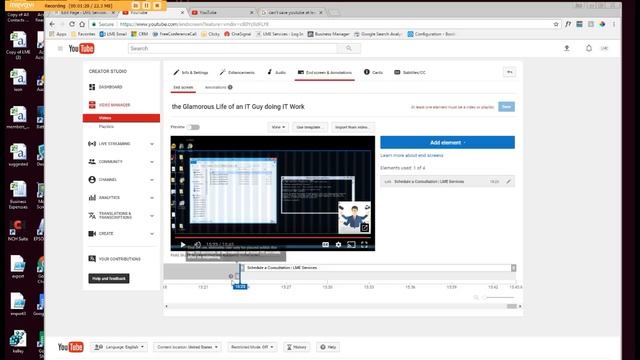Viewport: 640px width, 360px height.
Task: Mute the video player volume icon
Action: pos(198,244)
